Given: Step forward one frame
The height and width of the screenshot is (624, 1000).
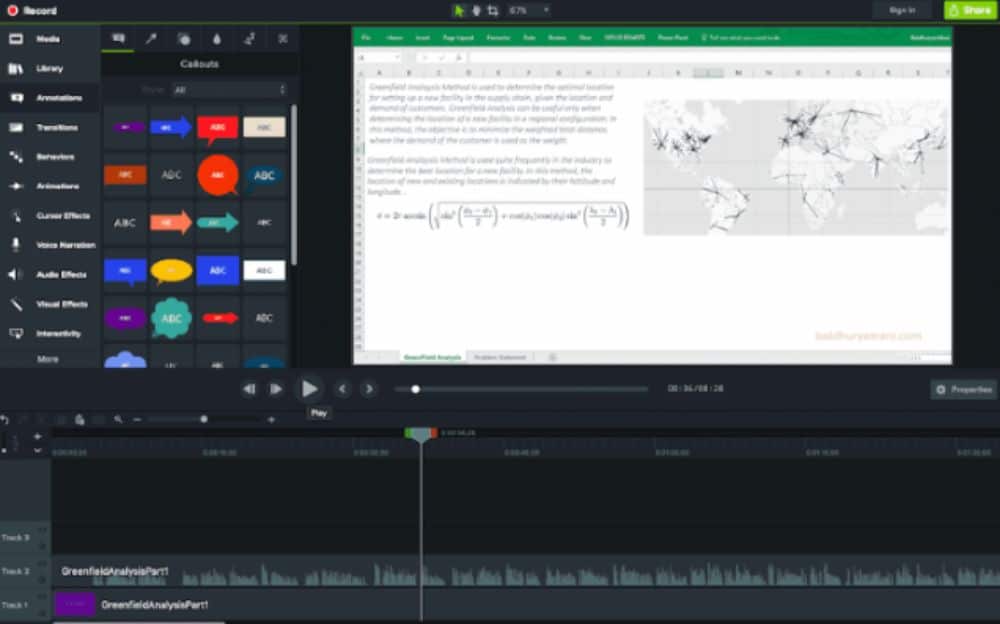Looking at the screenshot, I should pyautogui.click(x=276, y=389).
